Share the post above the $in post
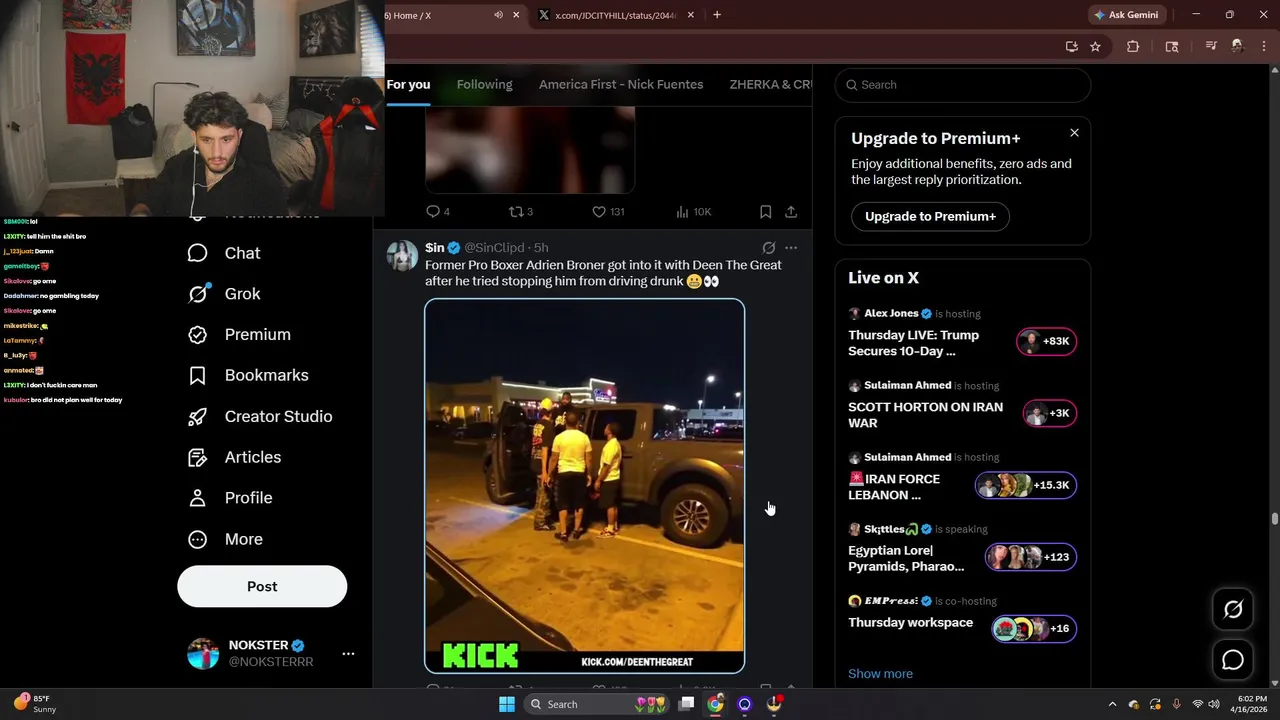This screenshot has height=720, width=1280. click(791, 212)
